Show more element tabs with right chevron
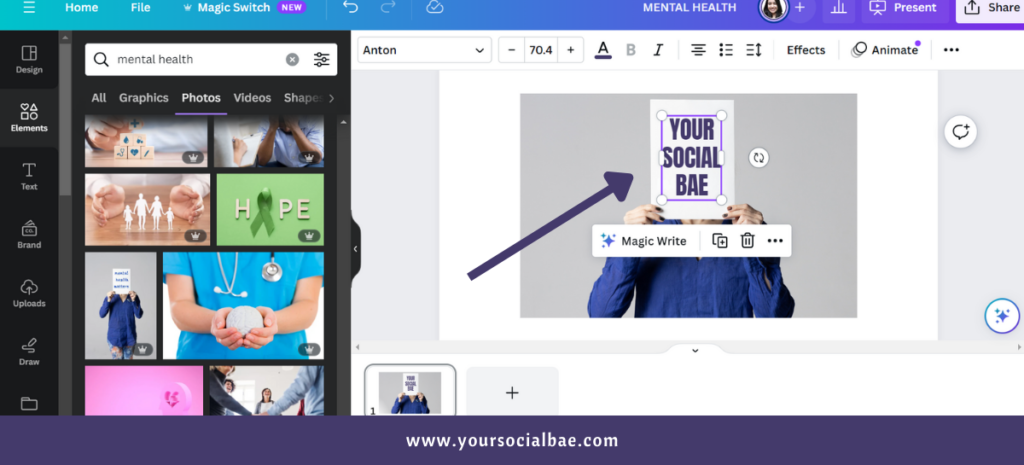 click(x=331, y=98)
